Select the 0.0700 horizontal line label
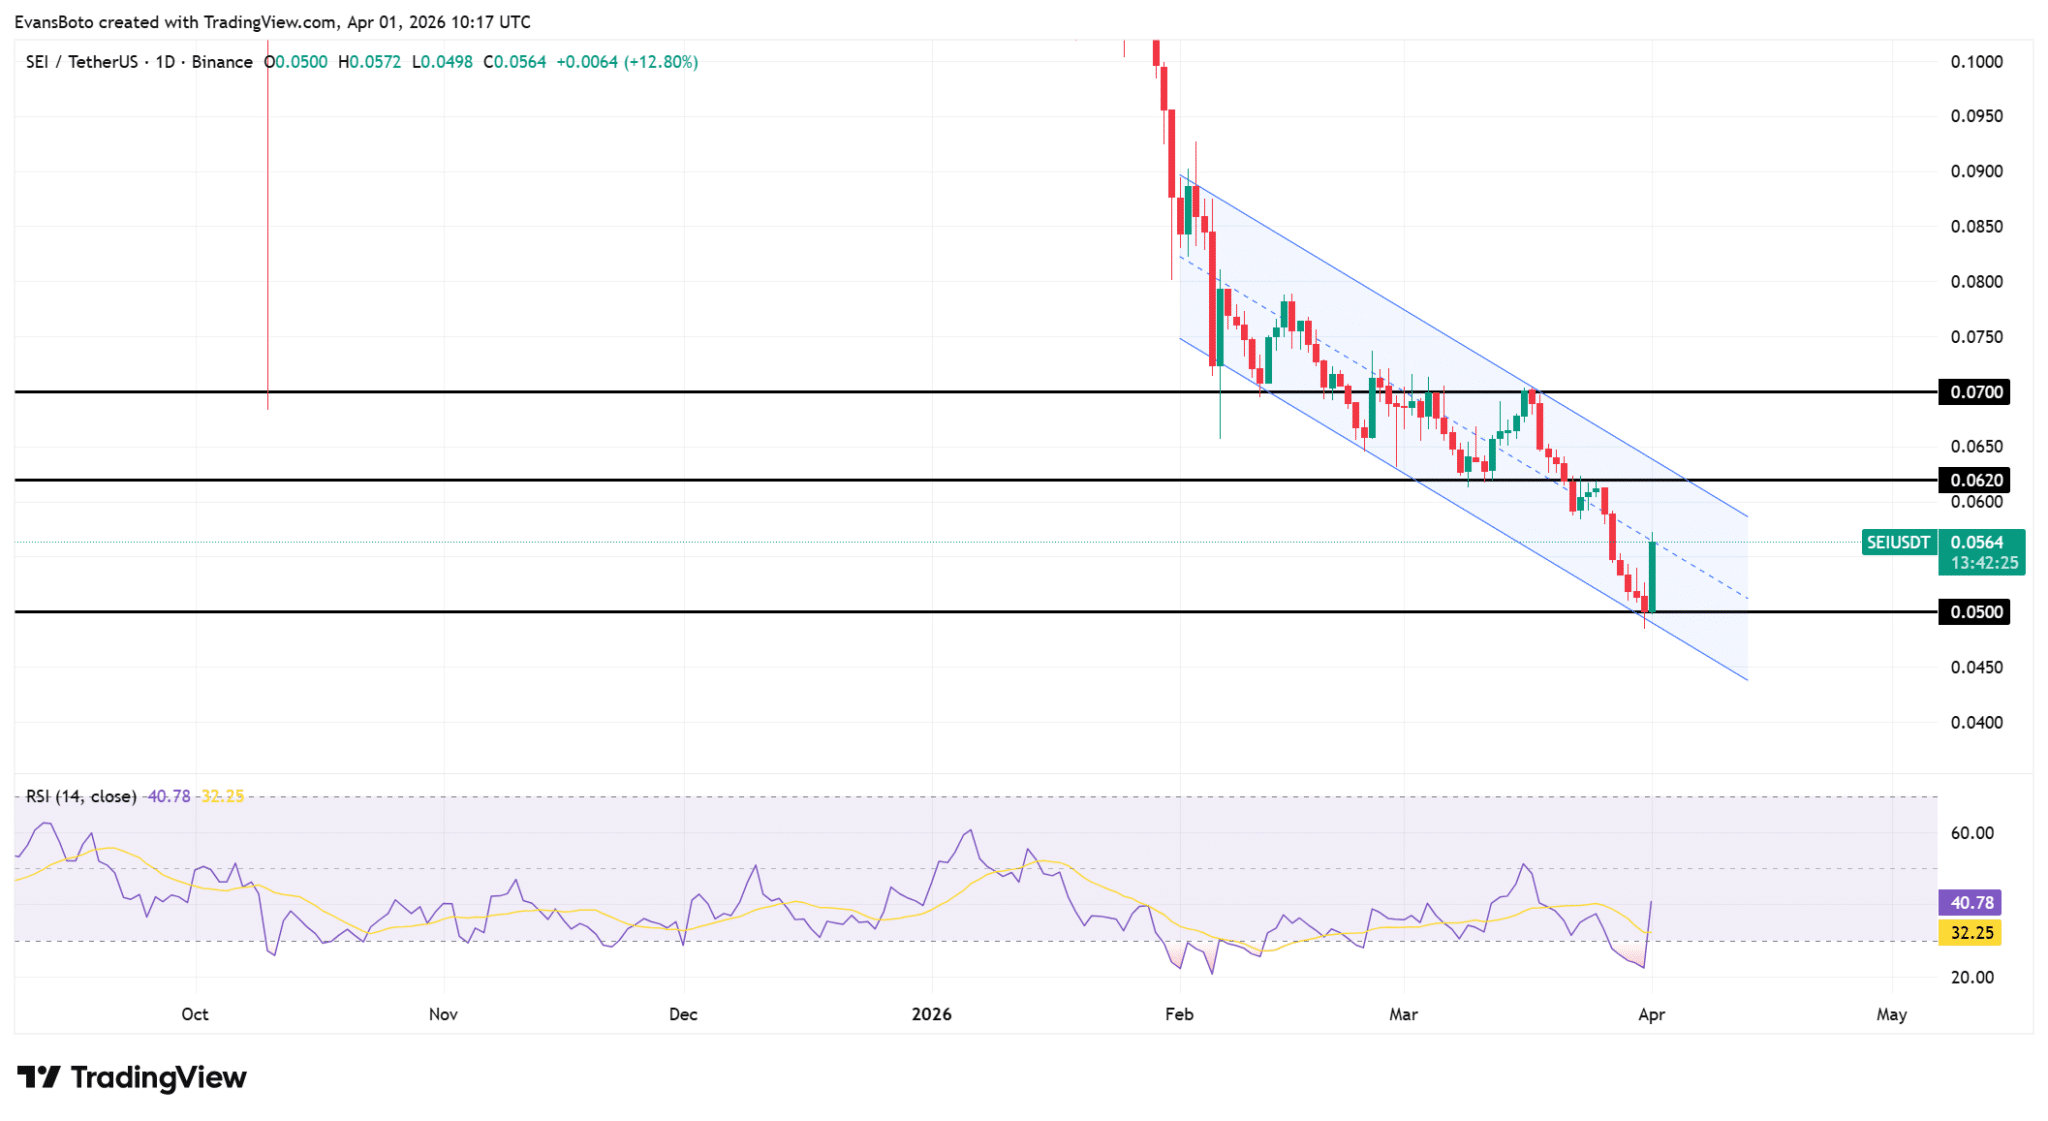The height and width of the screenshot is (1121, 2048). tap(1976, 392)
